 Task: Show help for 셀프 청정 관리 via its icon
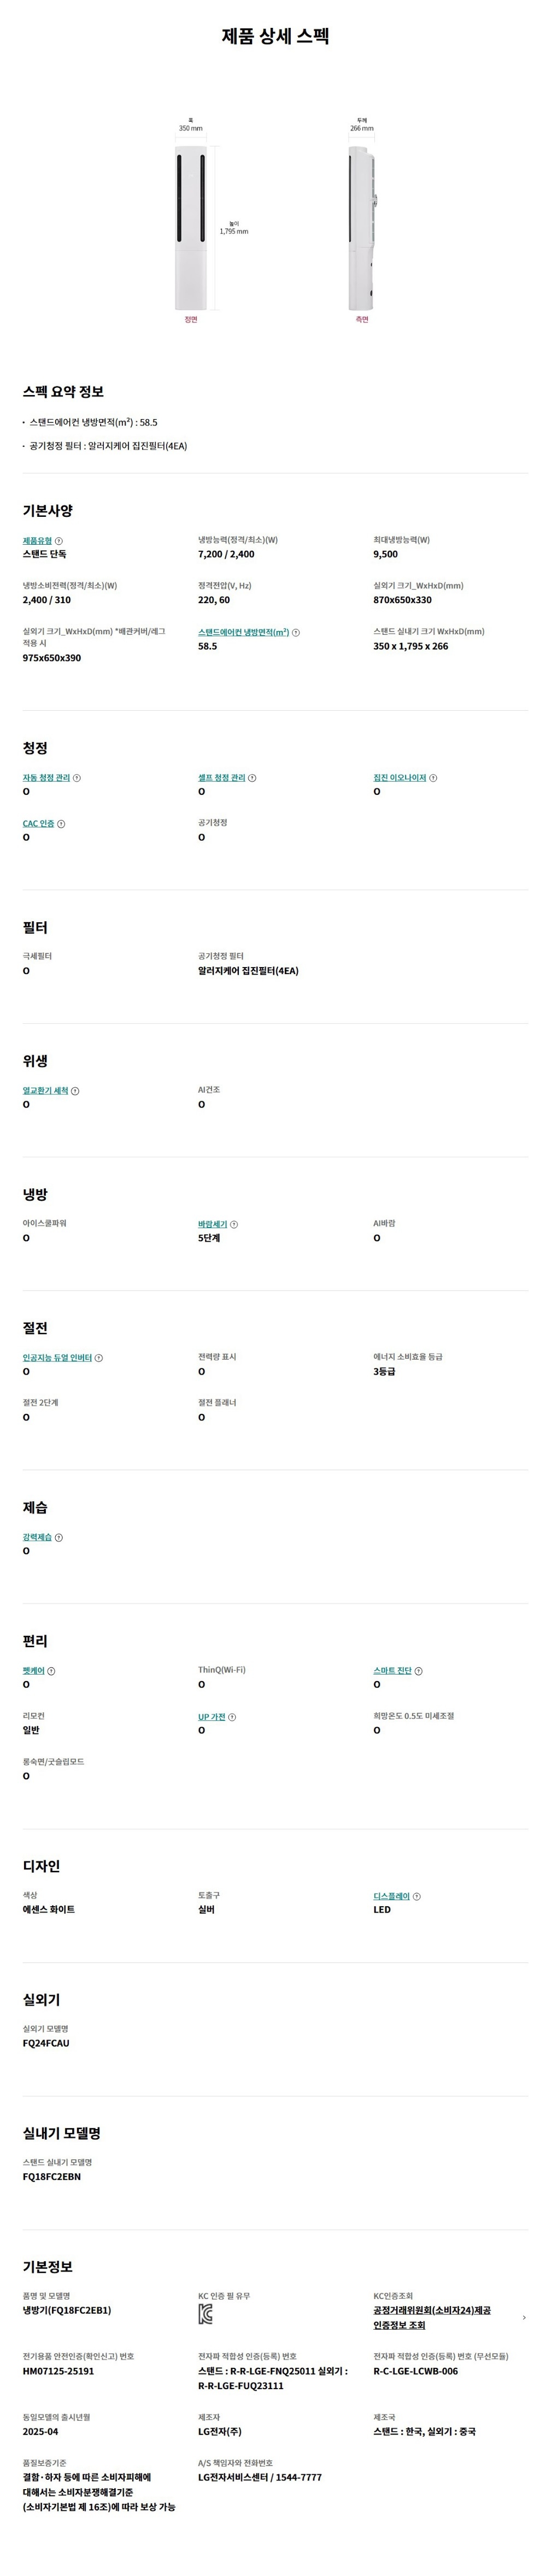click(x=252, y=777)
